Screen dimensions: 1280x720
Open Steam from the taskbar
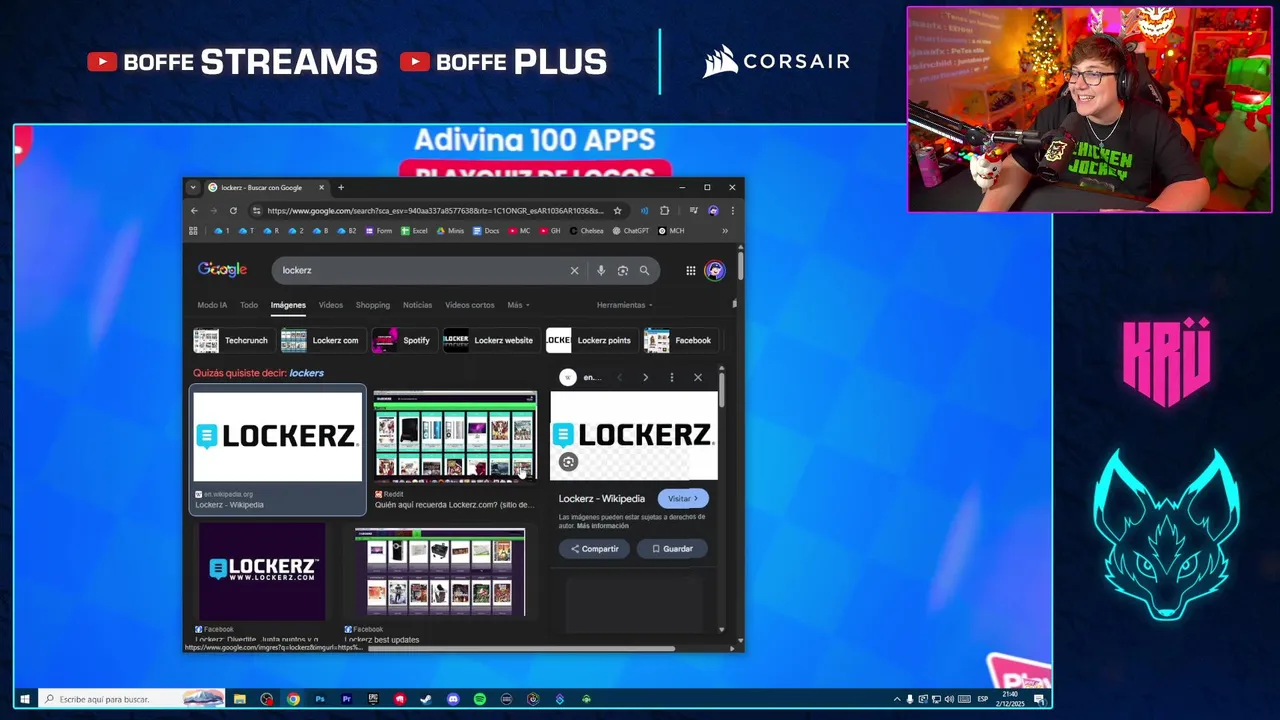pos(426,699)
